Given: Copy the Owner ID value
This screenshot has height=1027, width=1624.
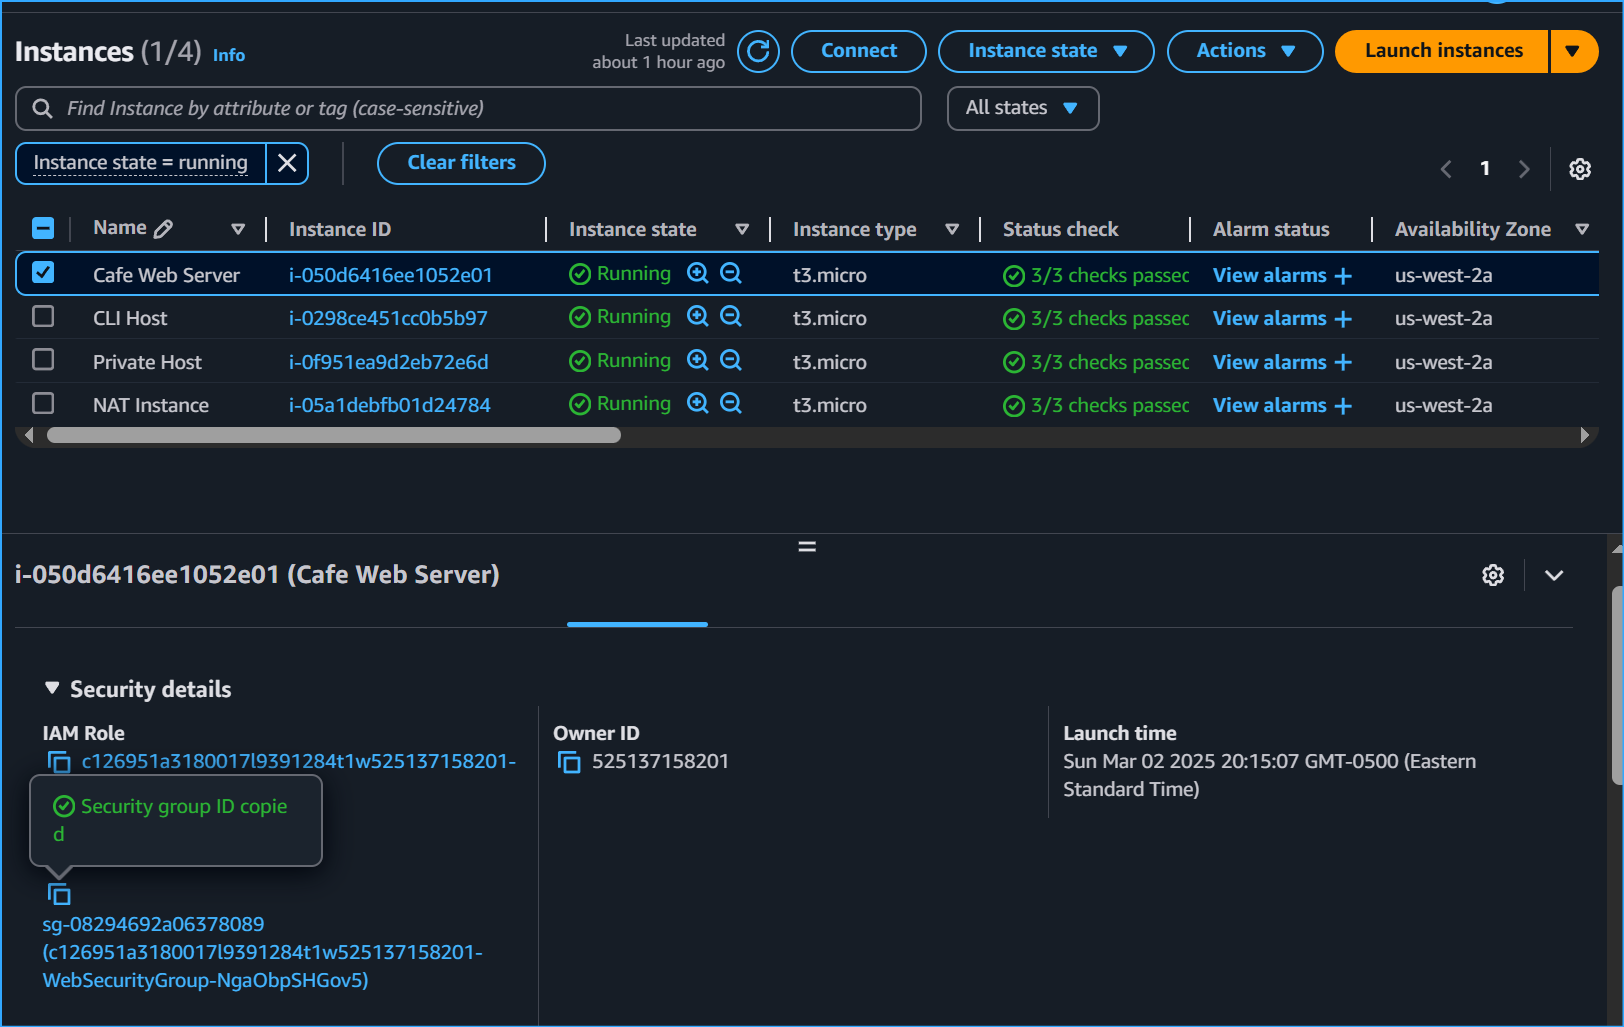Looking at the screenshot, I should (x=569, y=763).
